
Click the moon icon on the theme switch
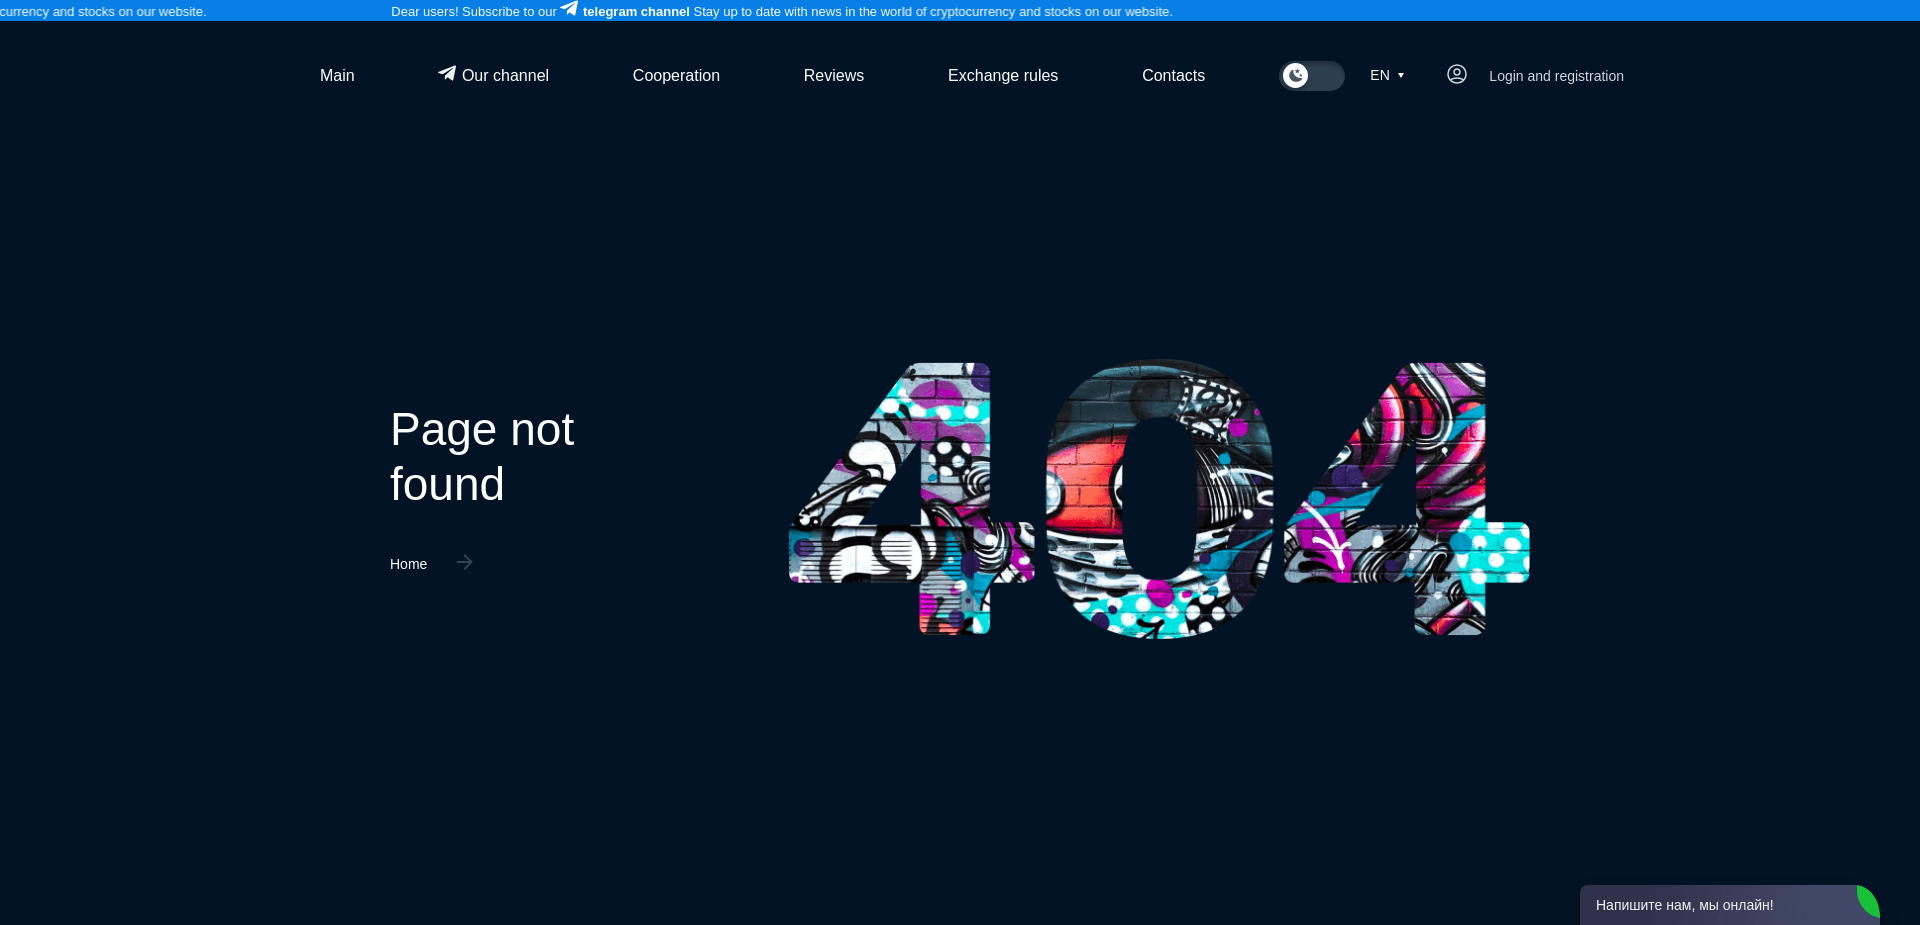[x=1296, y=75]
